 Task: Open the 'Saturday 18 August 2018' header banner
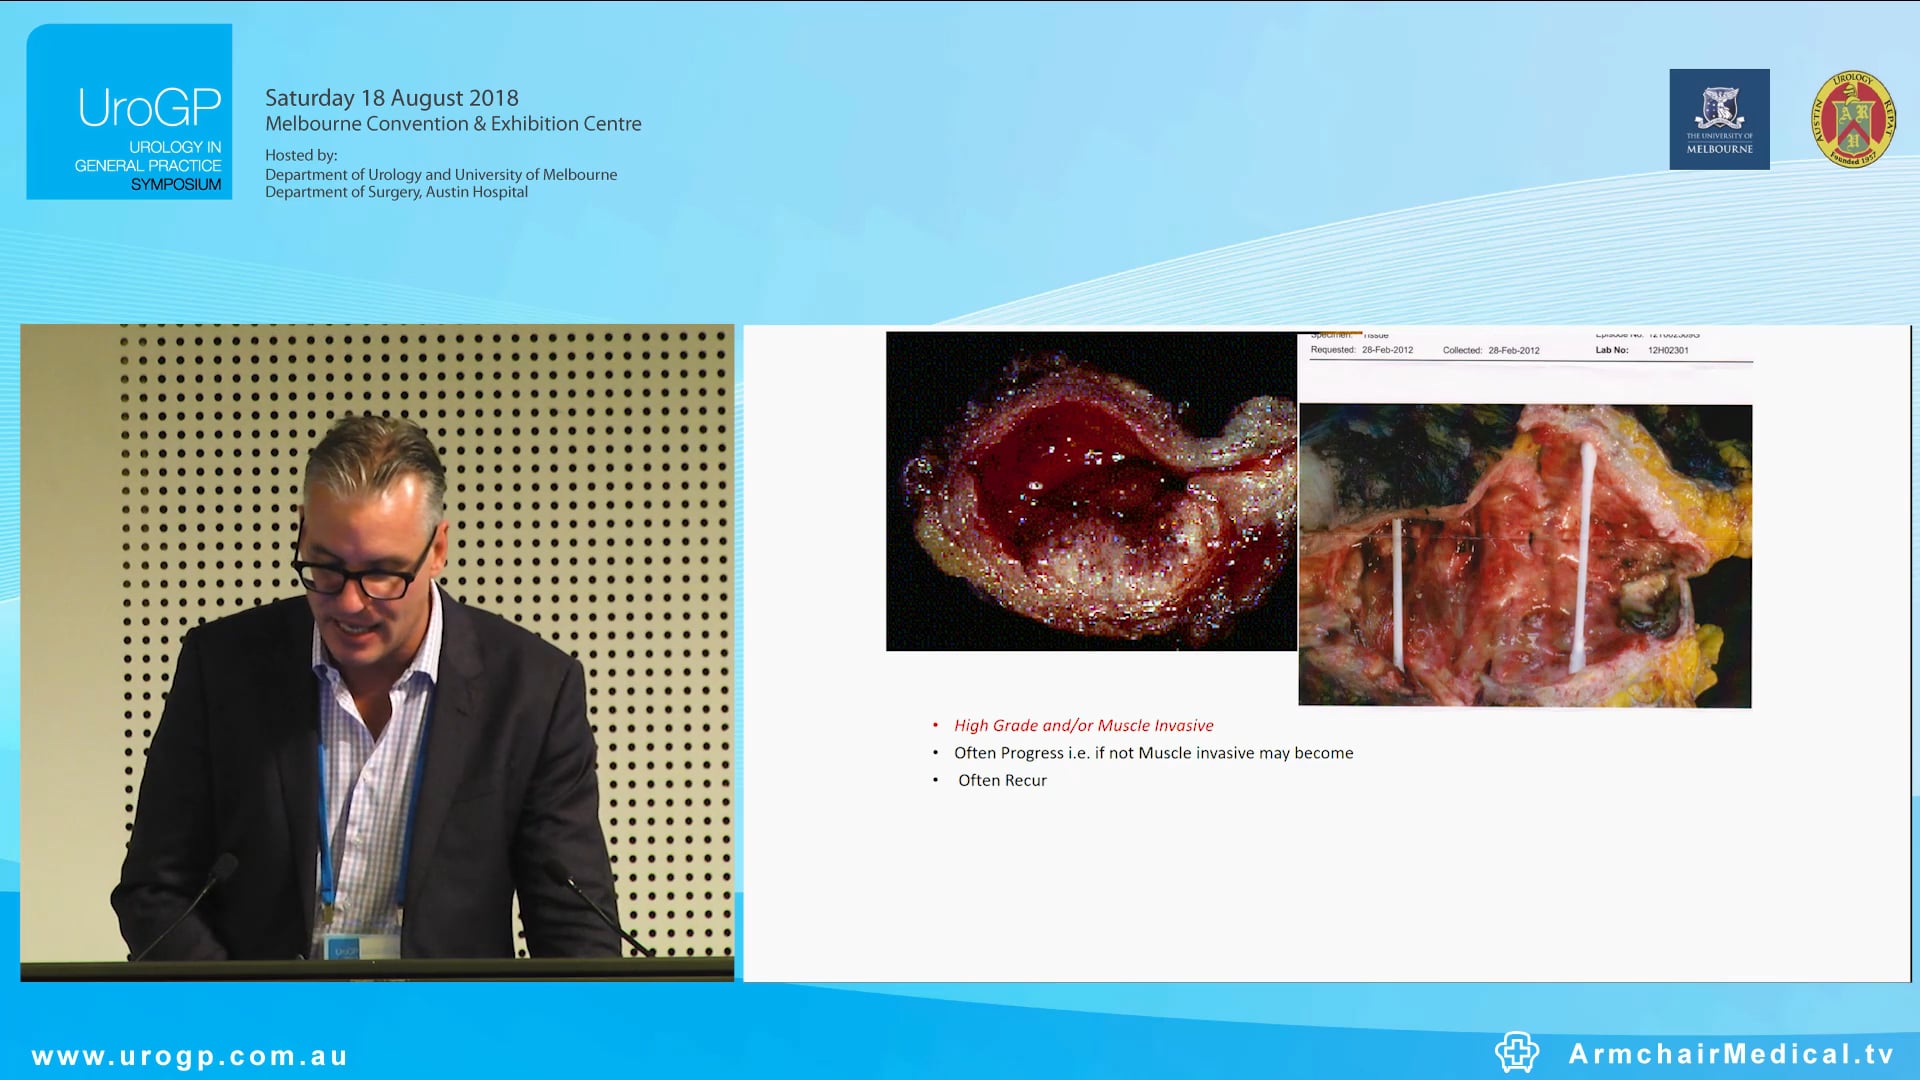coord(390,98)
